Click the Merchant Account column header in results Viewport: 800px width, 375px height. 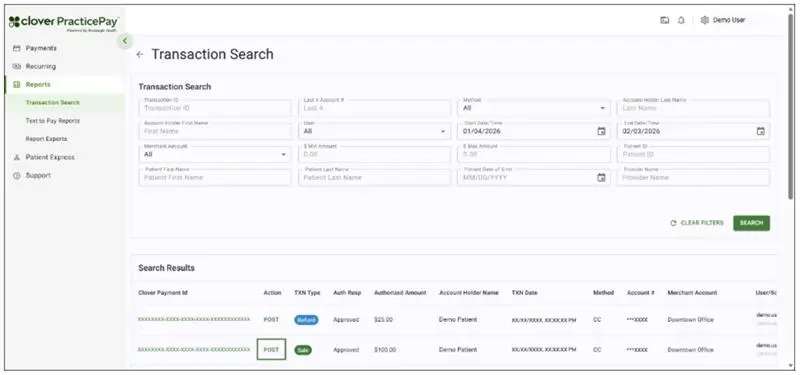click(692, 293)
